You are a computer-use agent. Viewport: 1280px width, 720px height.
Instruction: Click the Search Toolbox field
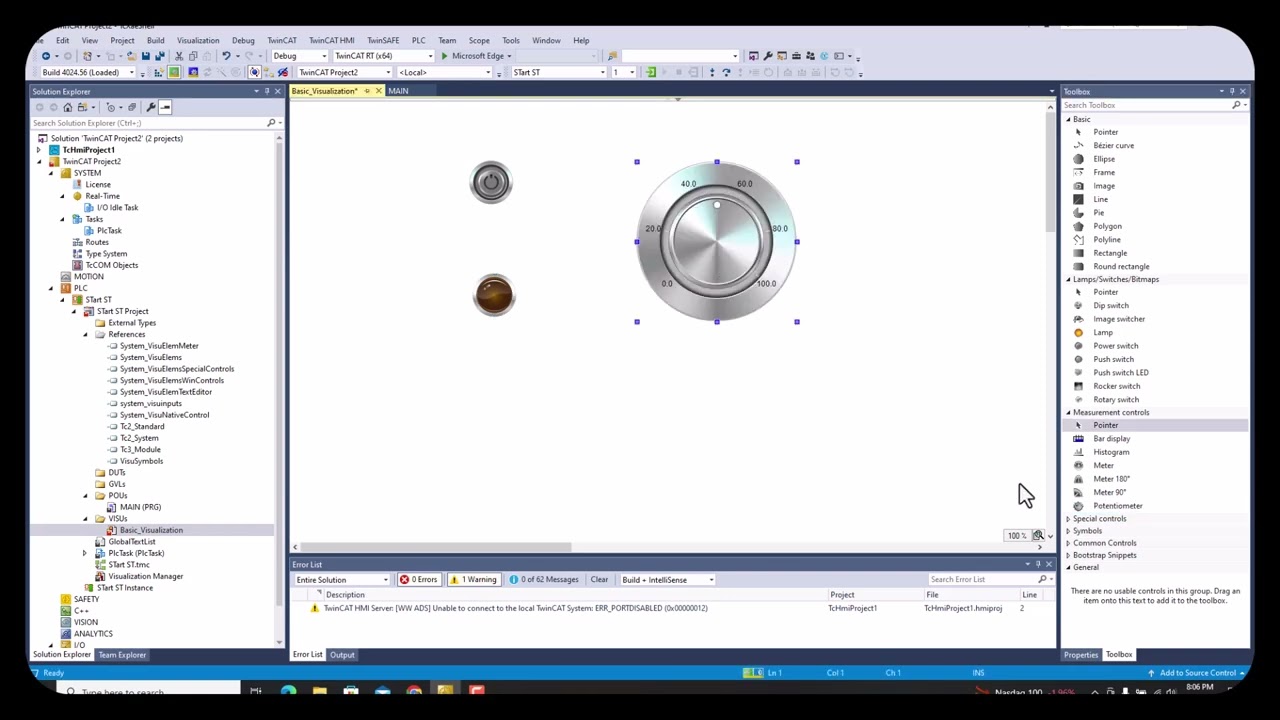coord(1147,105)
